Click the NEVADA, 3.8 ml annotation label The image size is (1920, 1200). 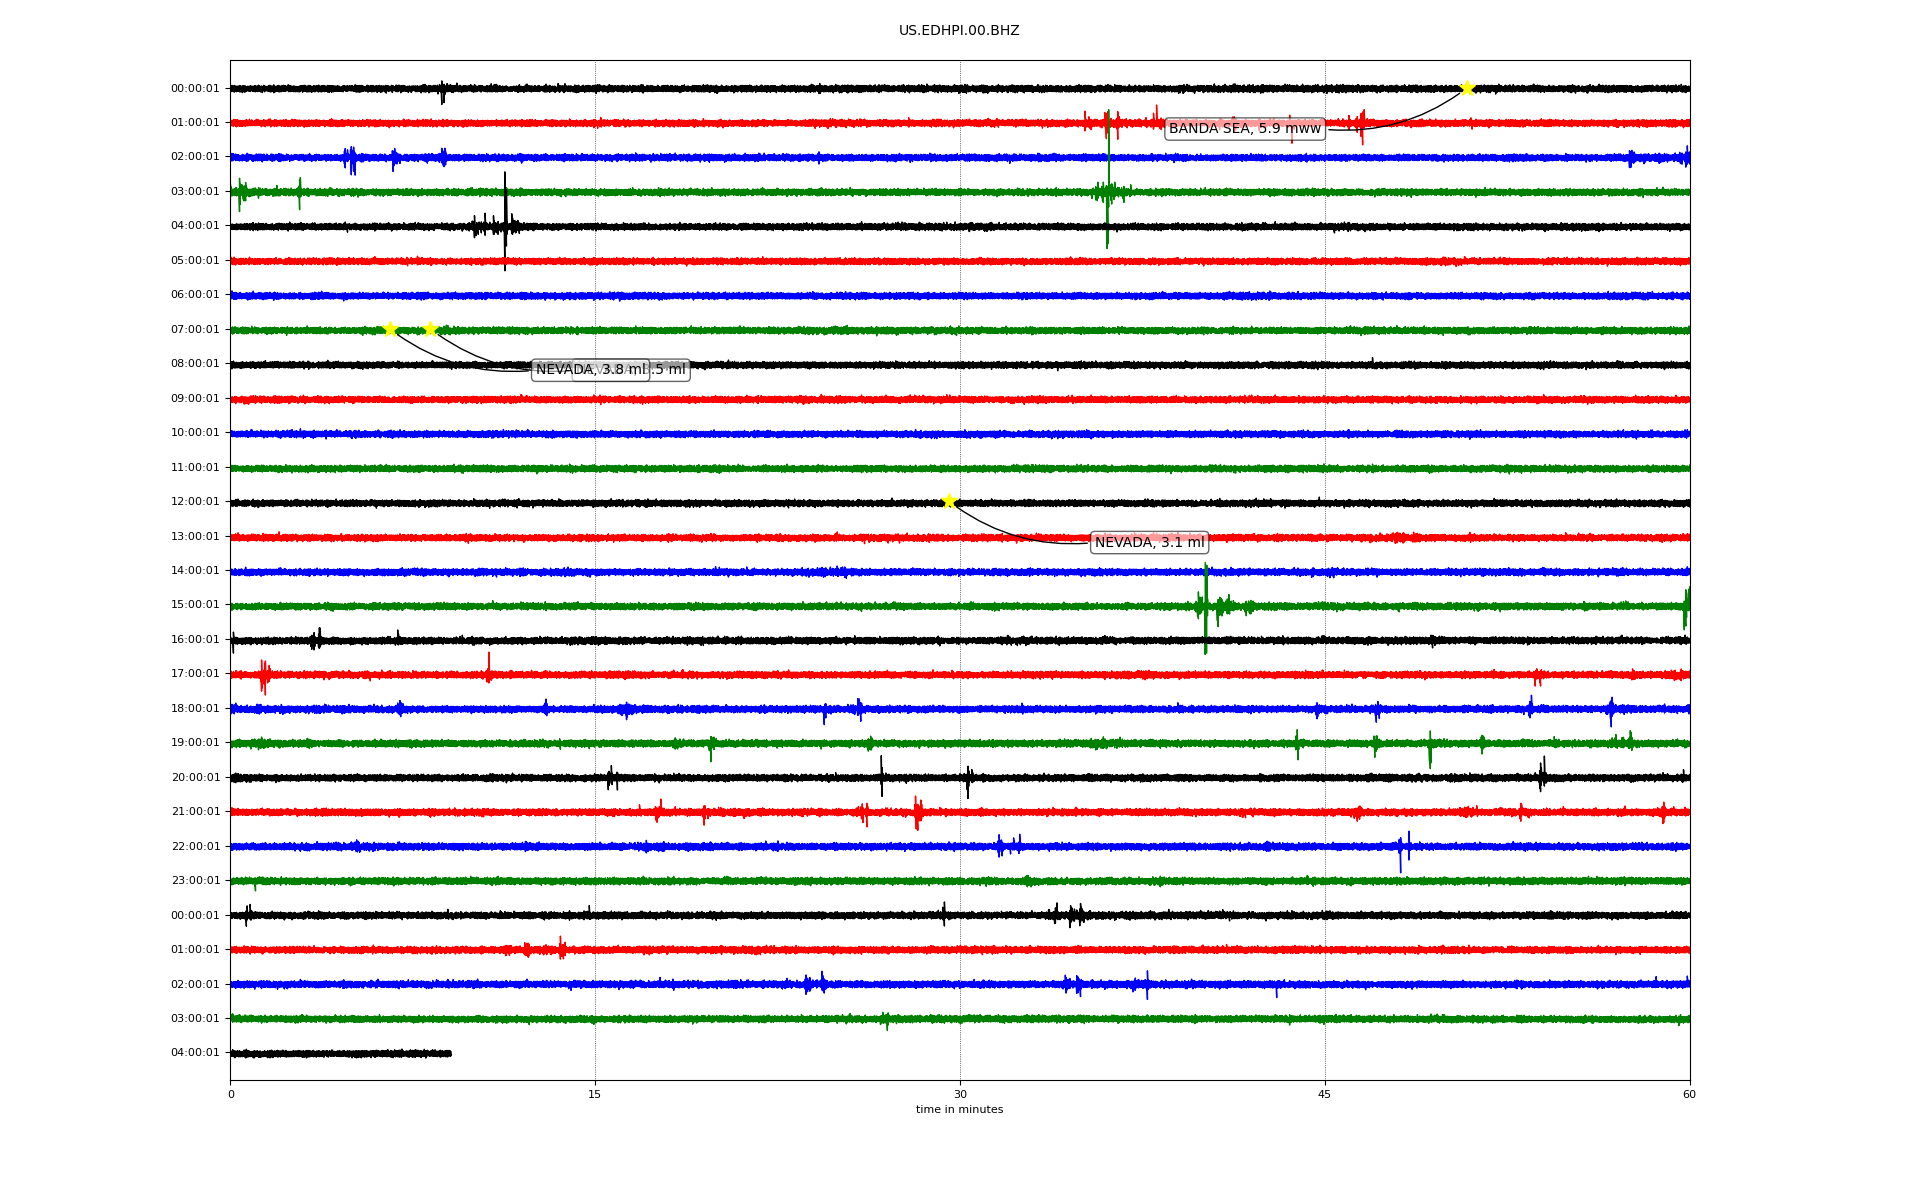591,370
